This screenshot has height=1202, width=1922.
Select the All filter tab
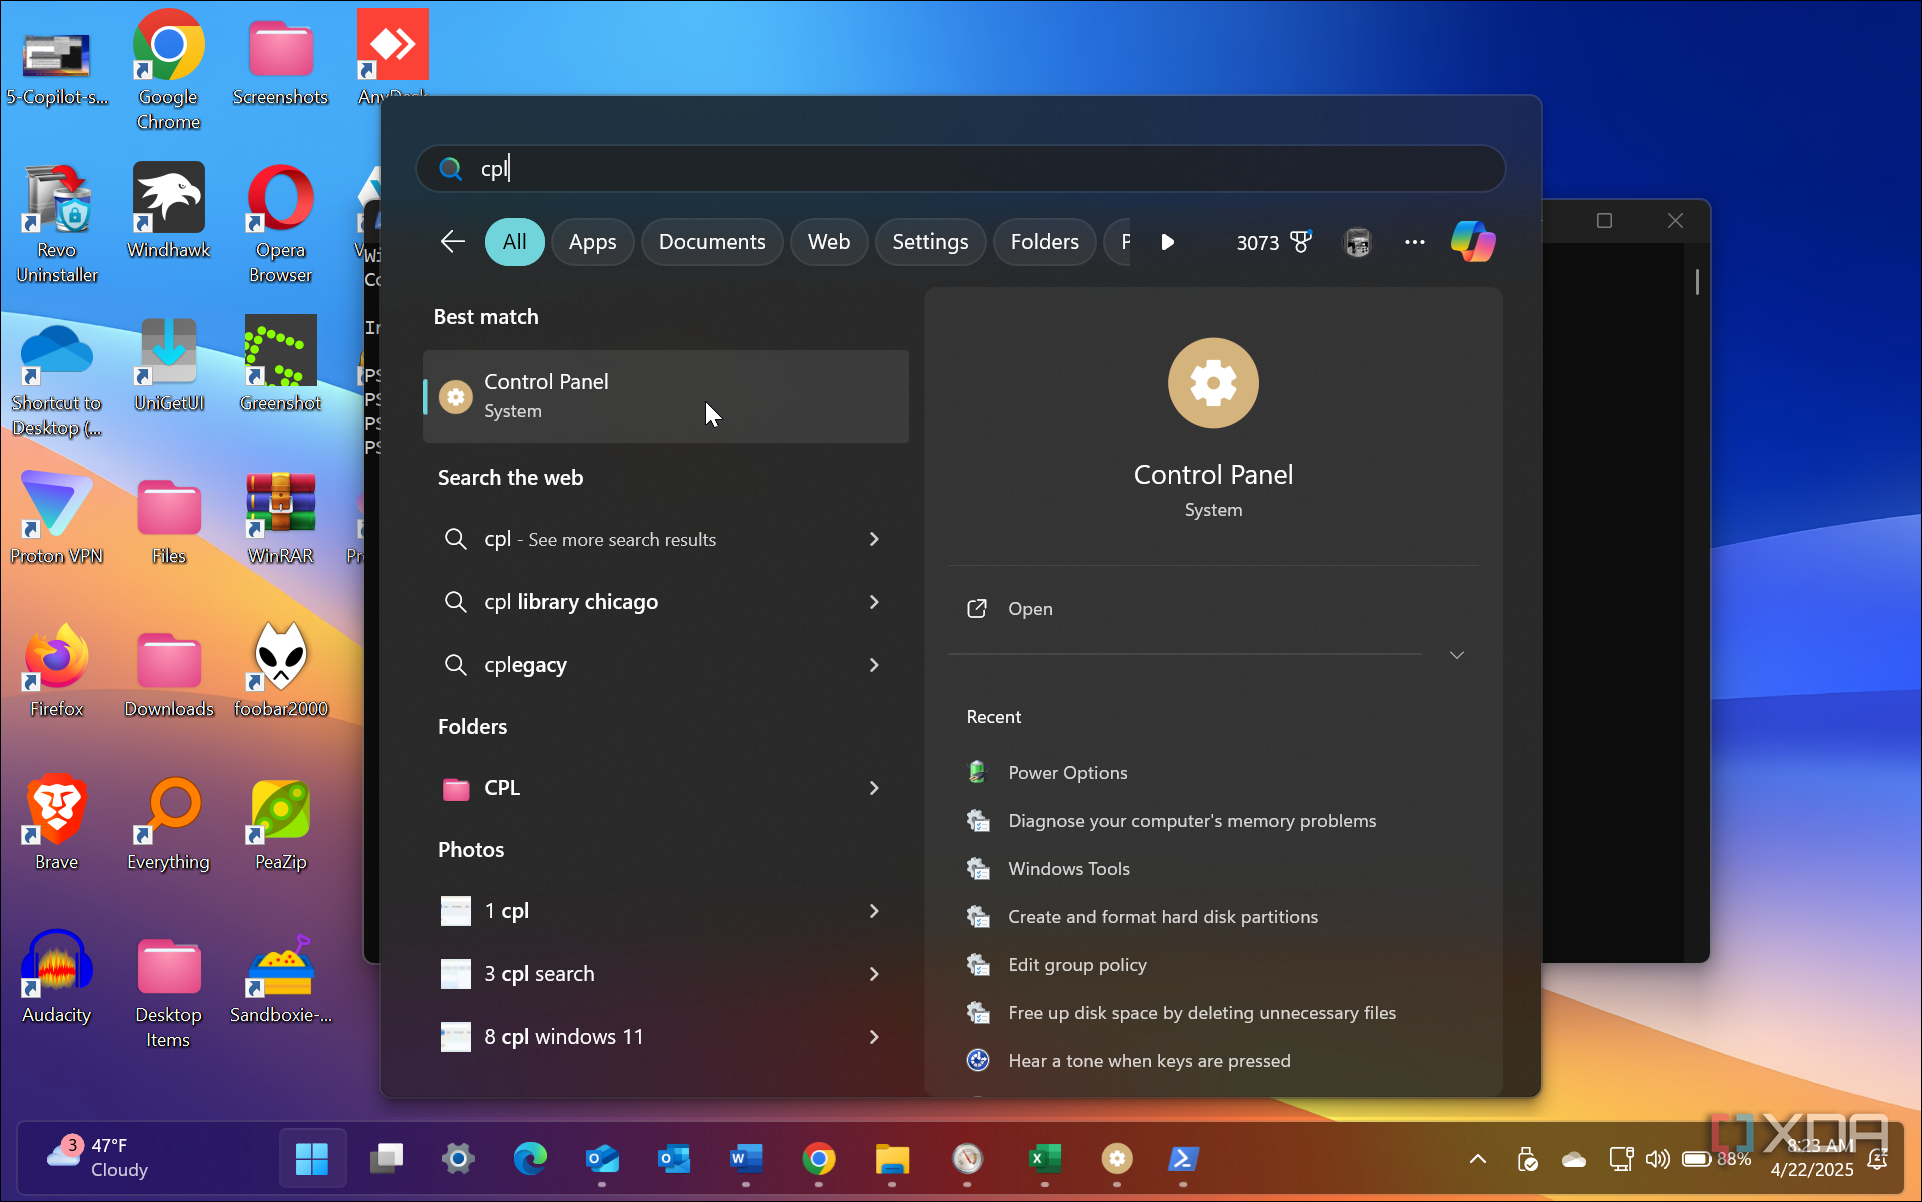coord(514,242)
